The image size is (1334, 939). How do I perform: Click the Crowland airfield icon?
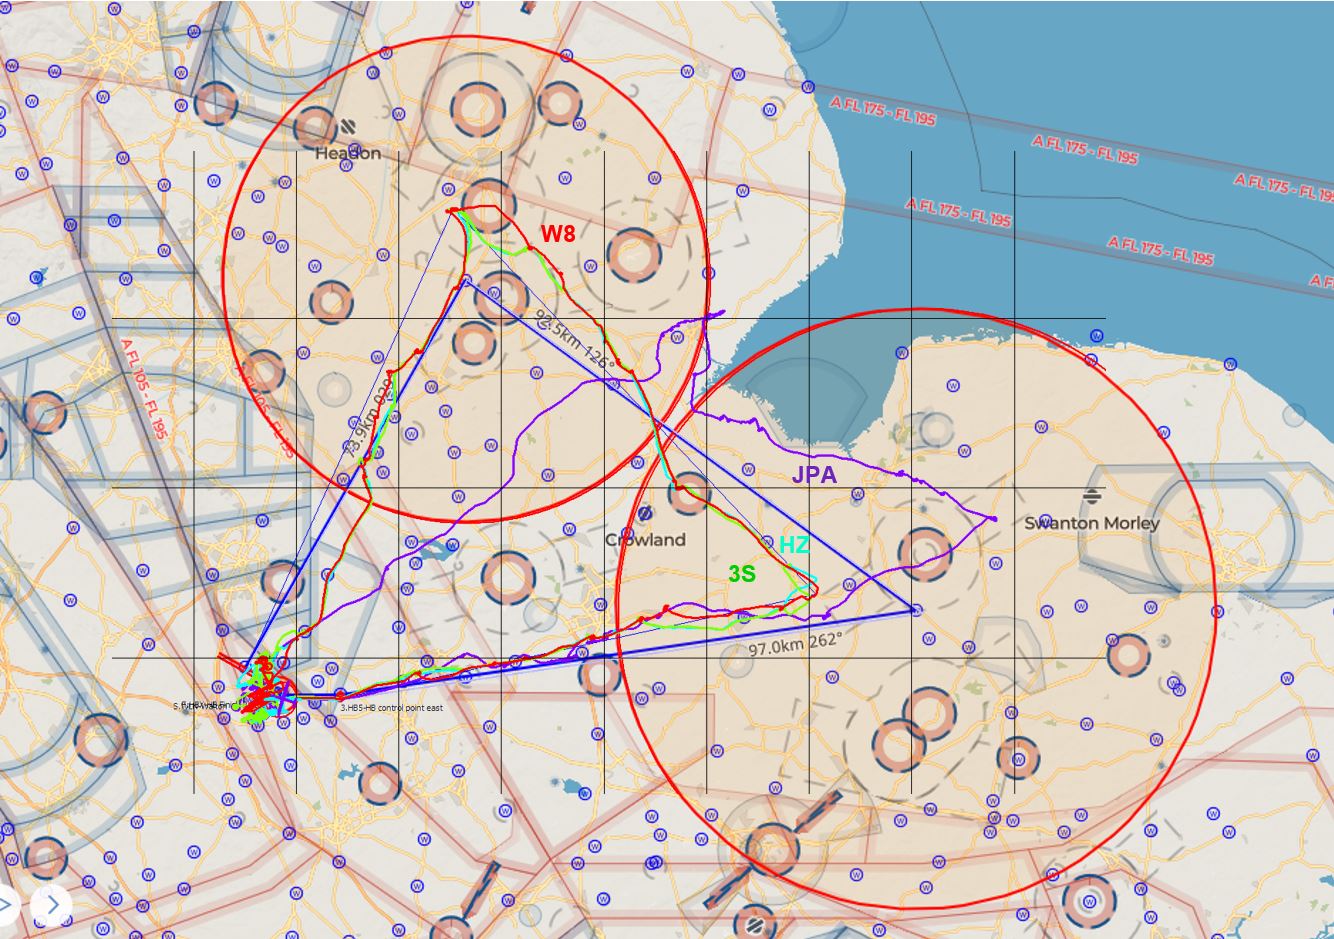click(x=645, y=513)
